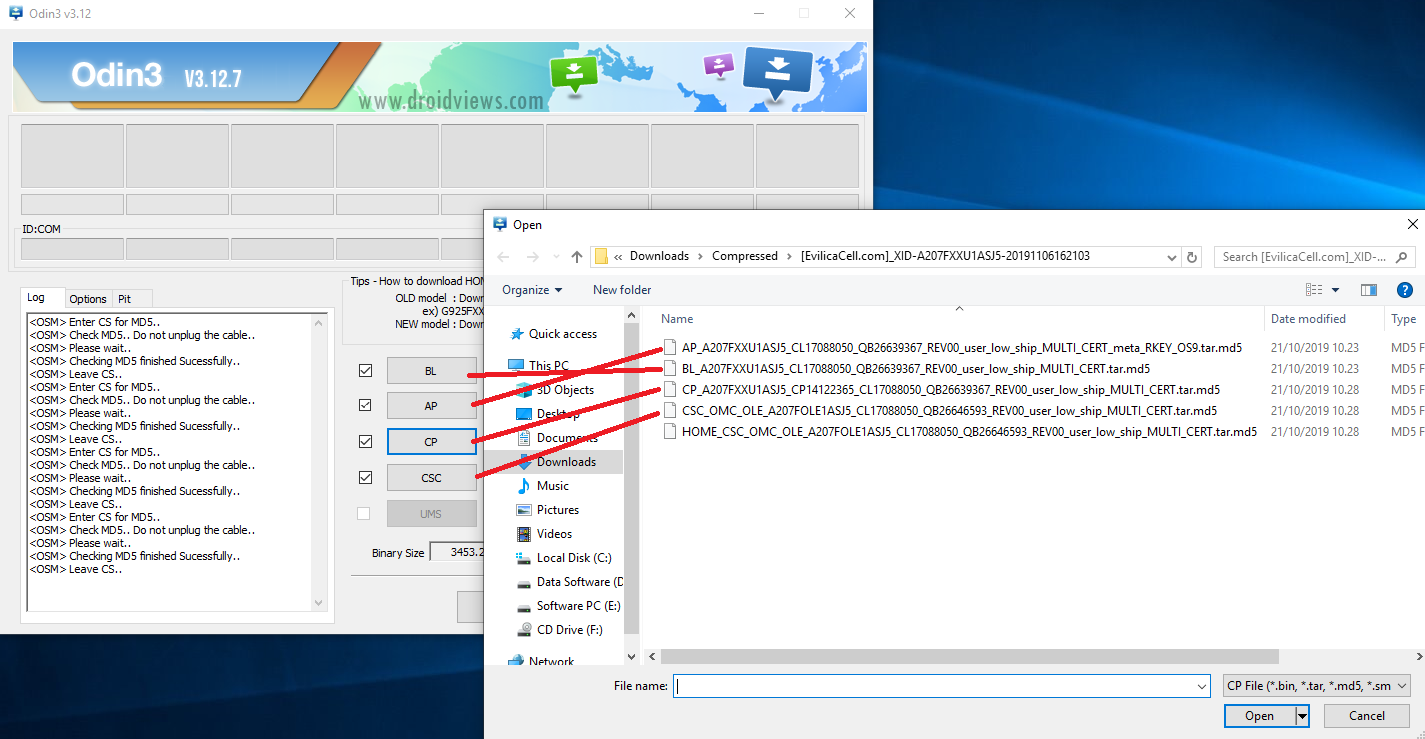This screenshot has height=739, width=1425.
Task: Uncheck the AP checkbox in Odin
Action: [x=365, y=406]
